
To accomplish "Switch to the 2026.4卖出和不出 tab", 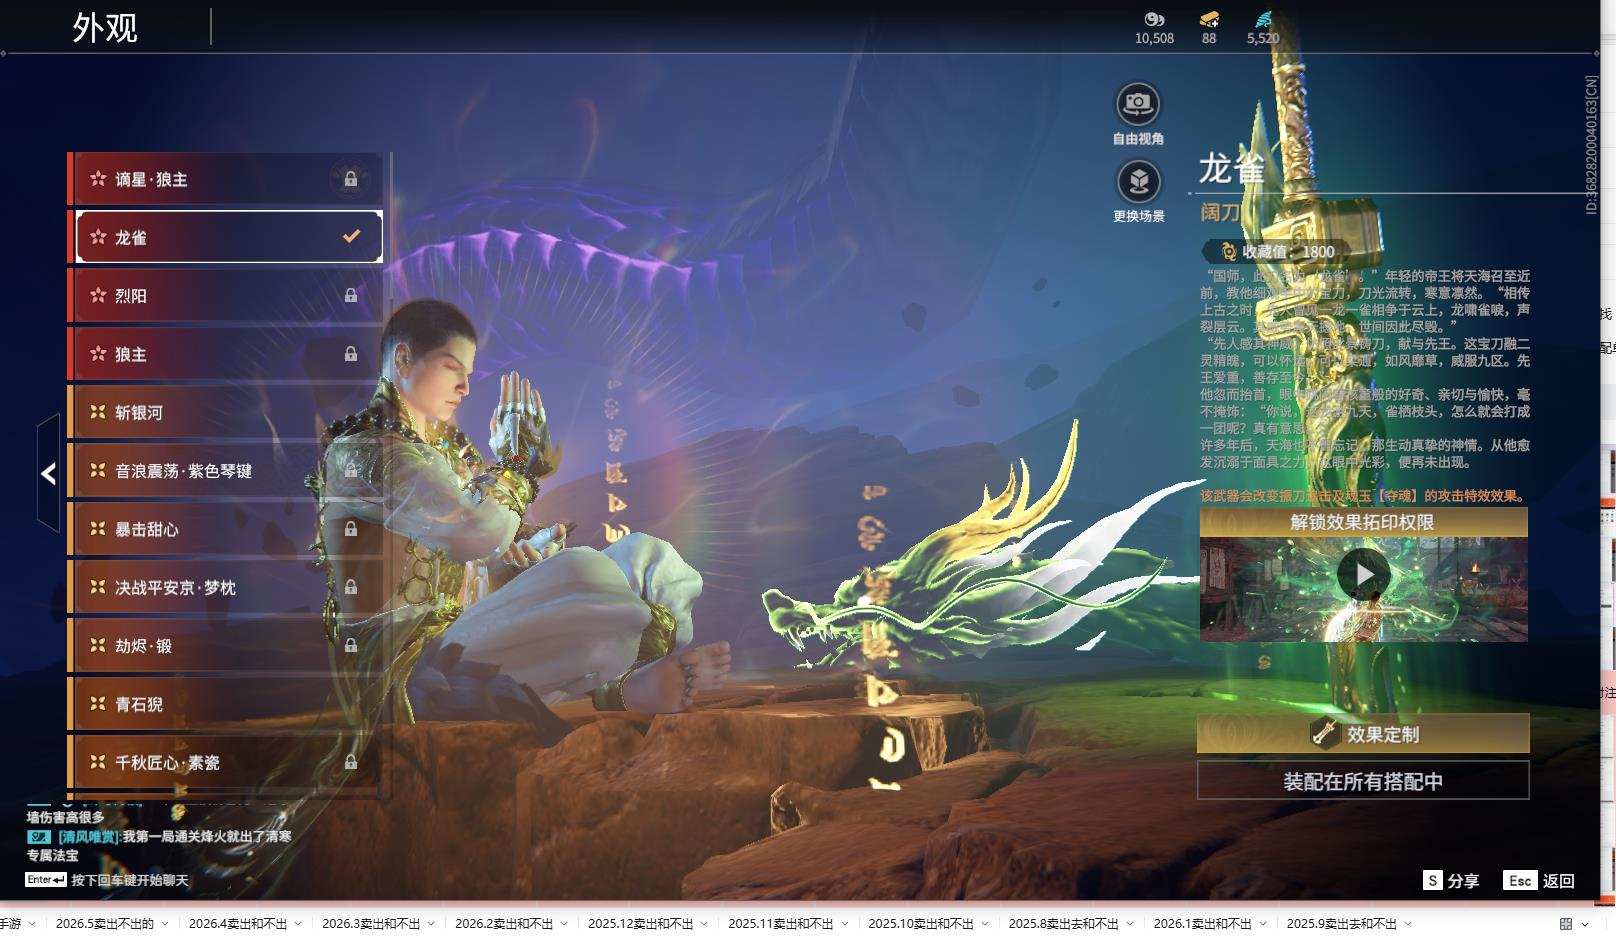I will click(x=238, y=924).
